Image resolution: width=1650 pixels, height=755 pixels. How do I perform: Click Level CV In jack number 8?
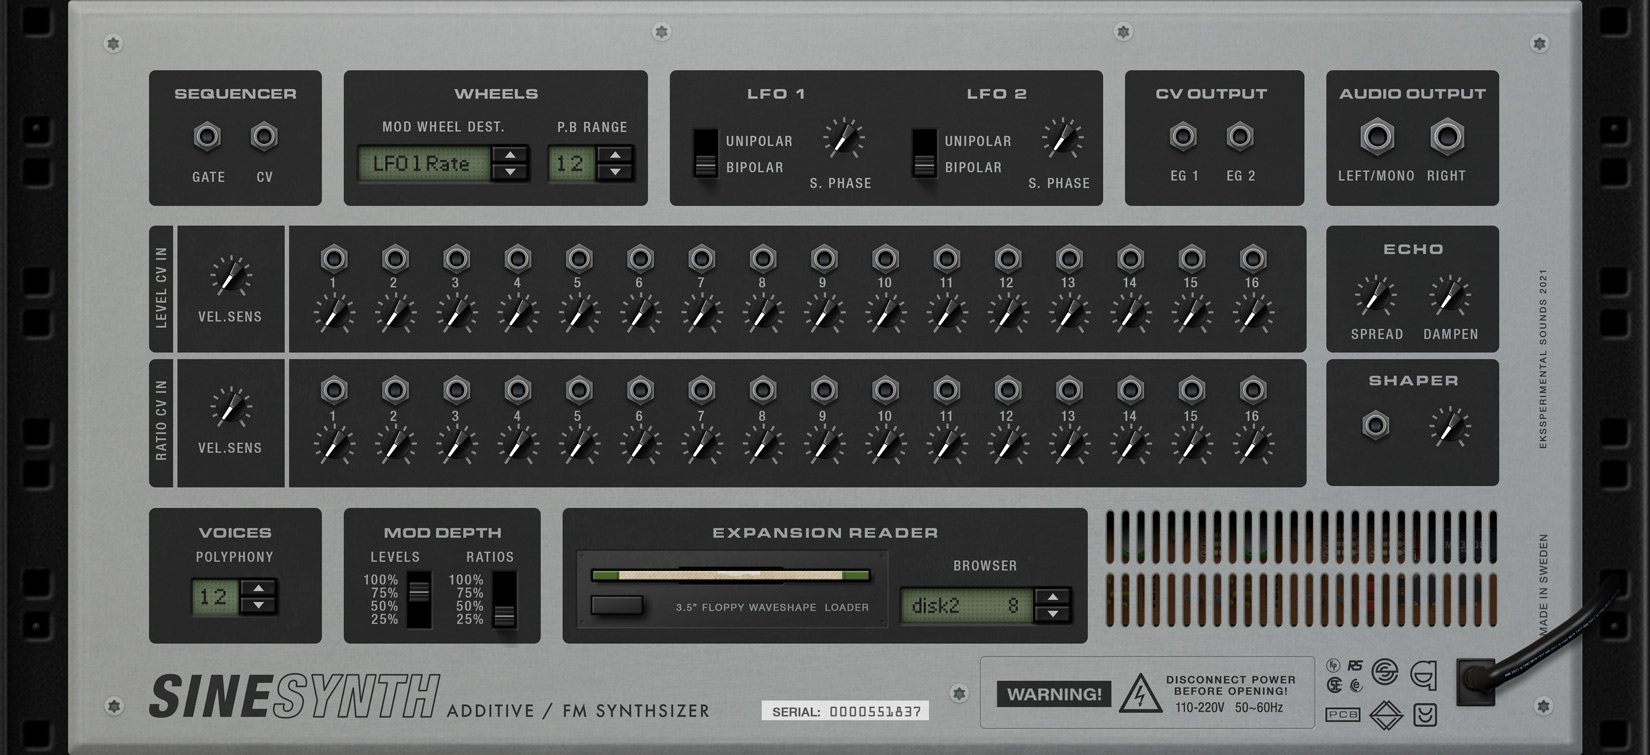click(762, 260)
